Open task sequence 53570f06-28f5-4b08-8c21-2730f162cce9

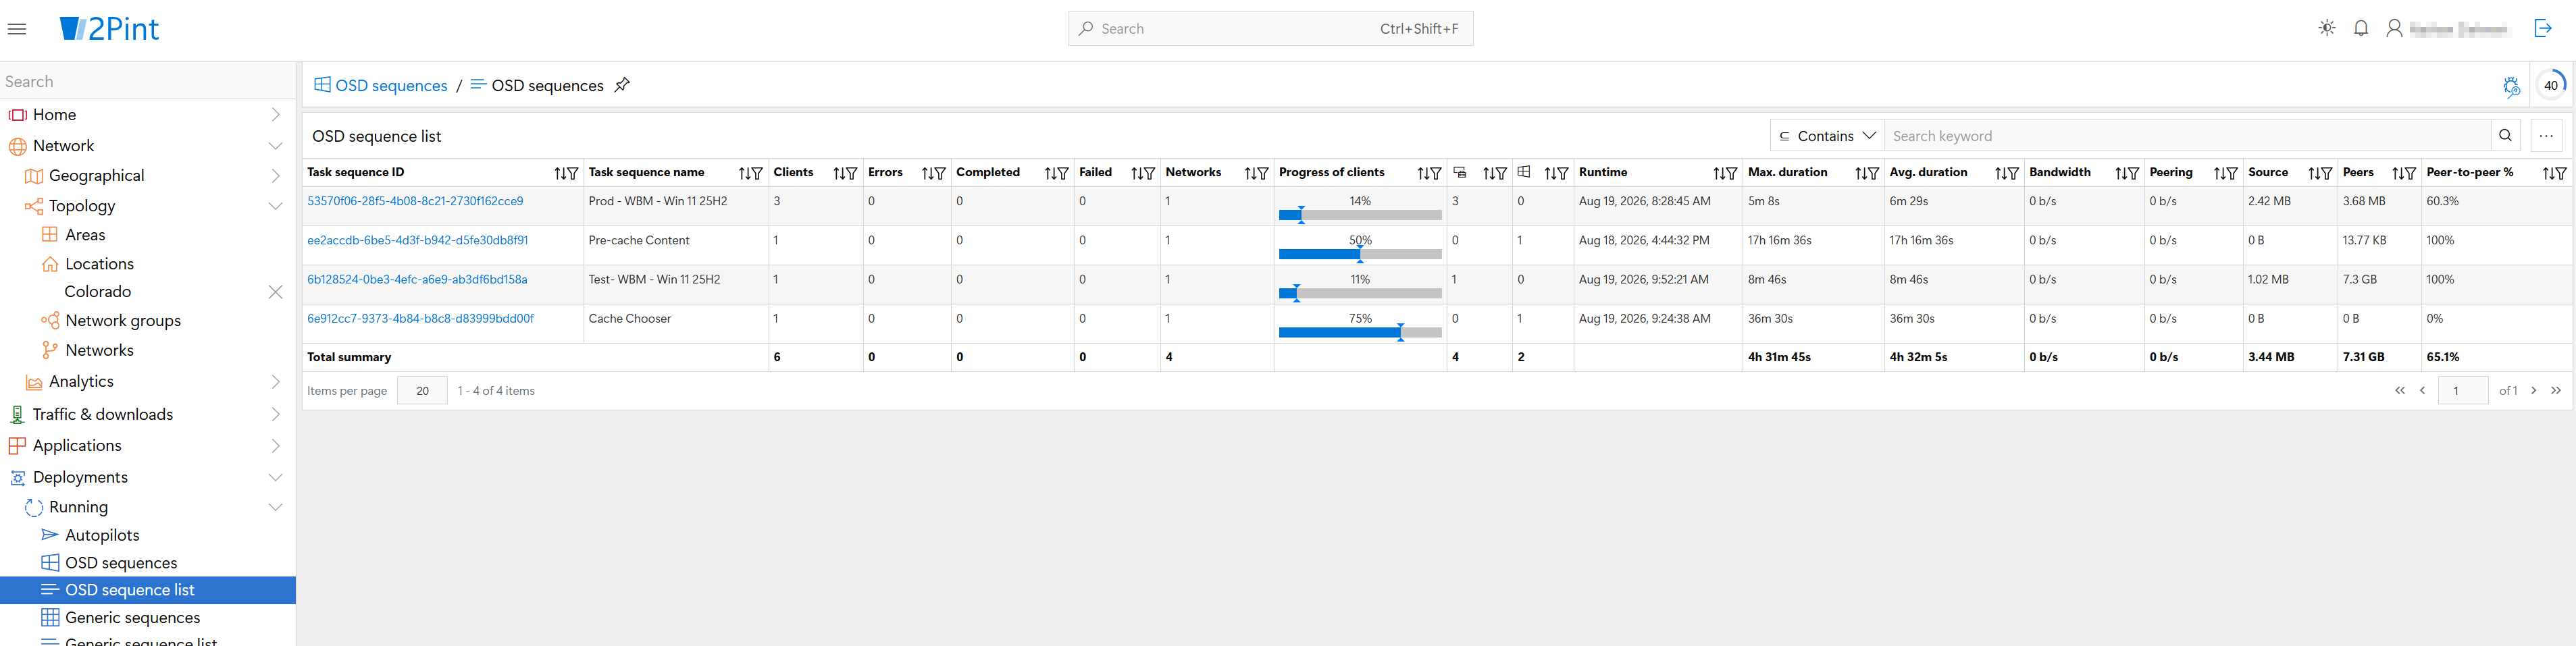pos(415,201)
